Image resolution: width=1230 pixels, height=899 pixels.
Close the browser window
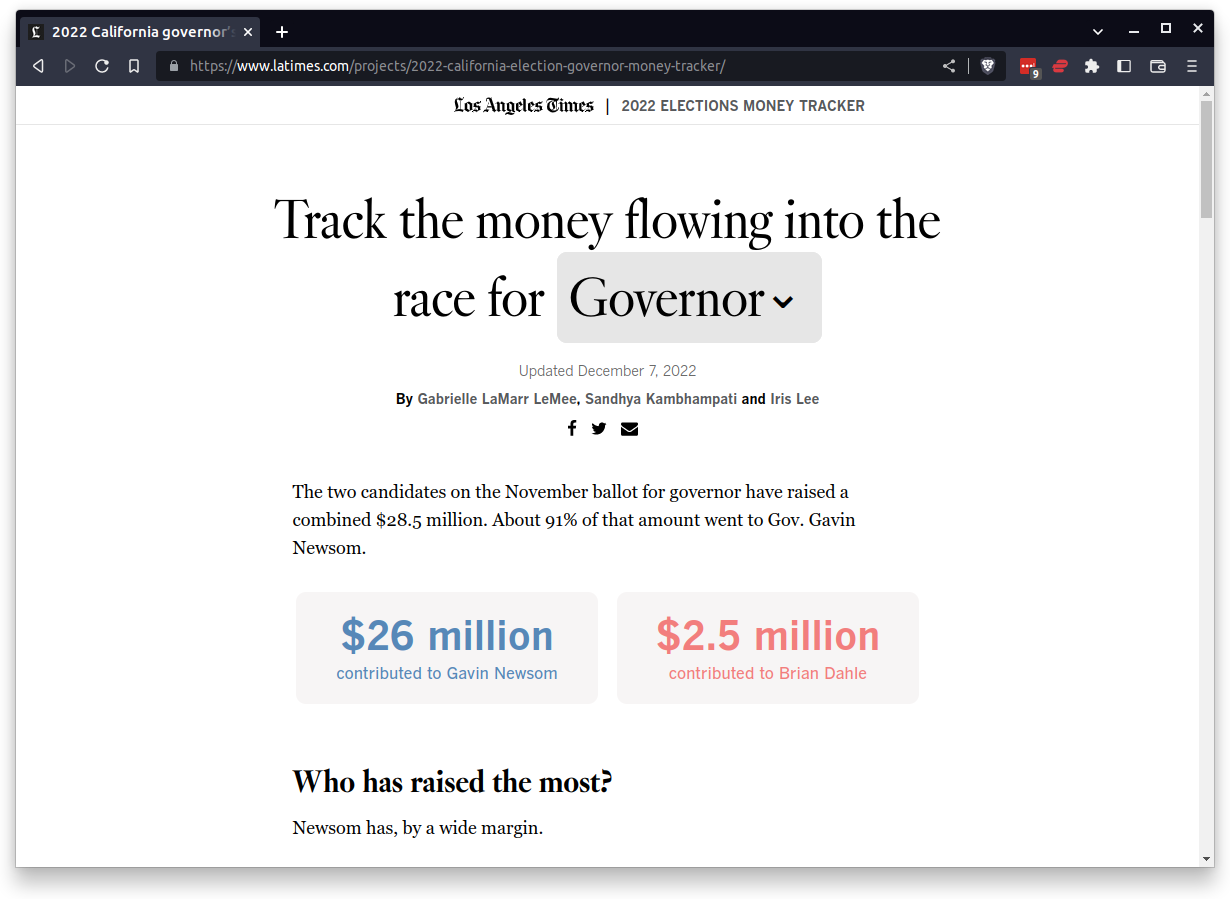(1198, 29)
